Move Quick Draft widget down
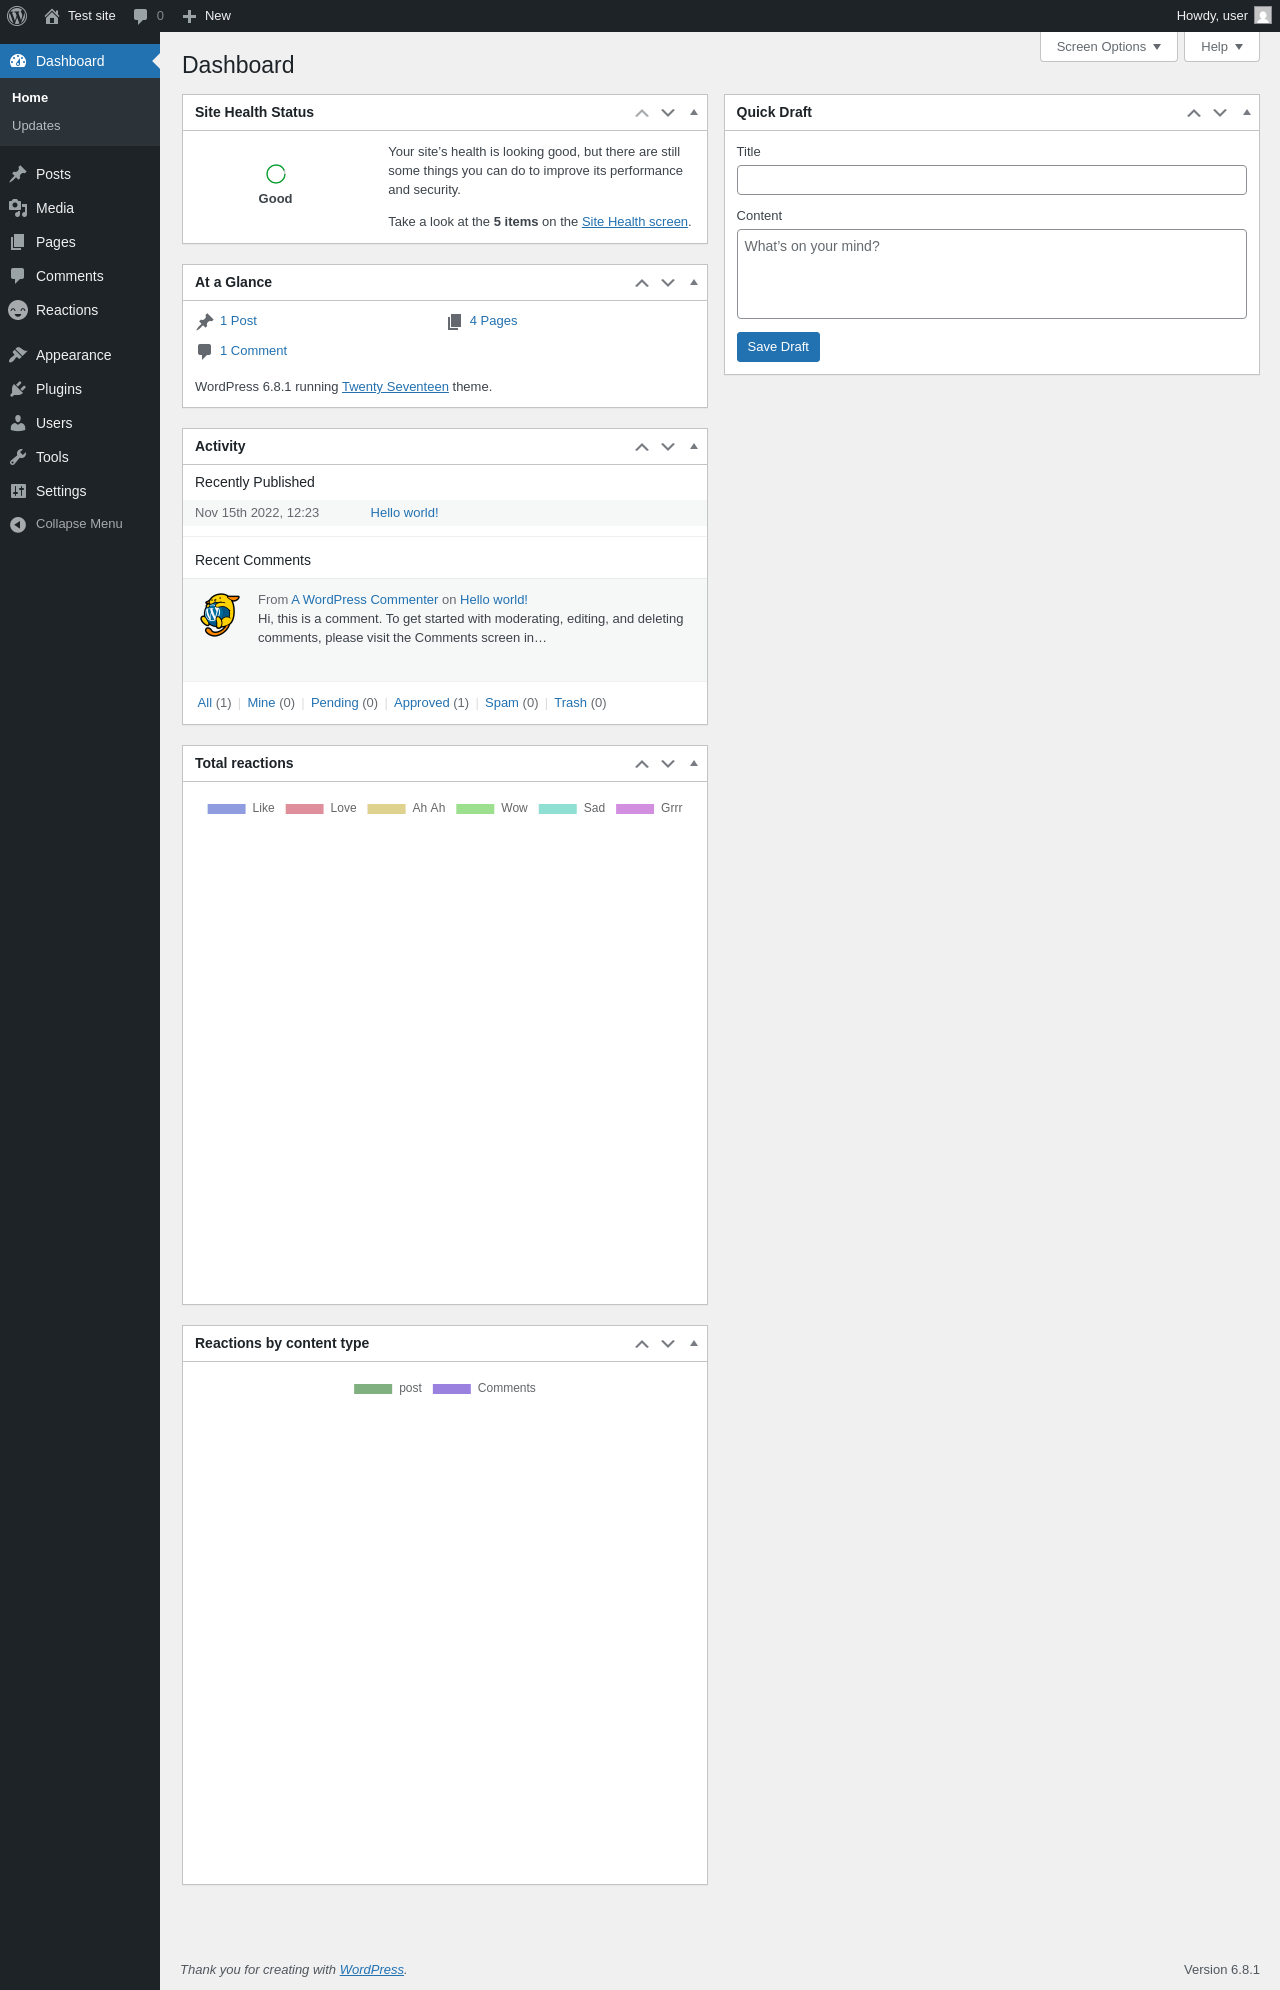Screen dimensions: 1280x1990 pos(1220,113)
